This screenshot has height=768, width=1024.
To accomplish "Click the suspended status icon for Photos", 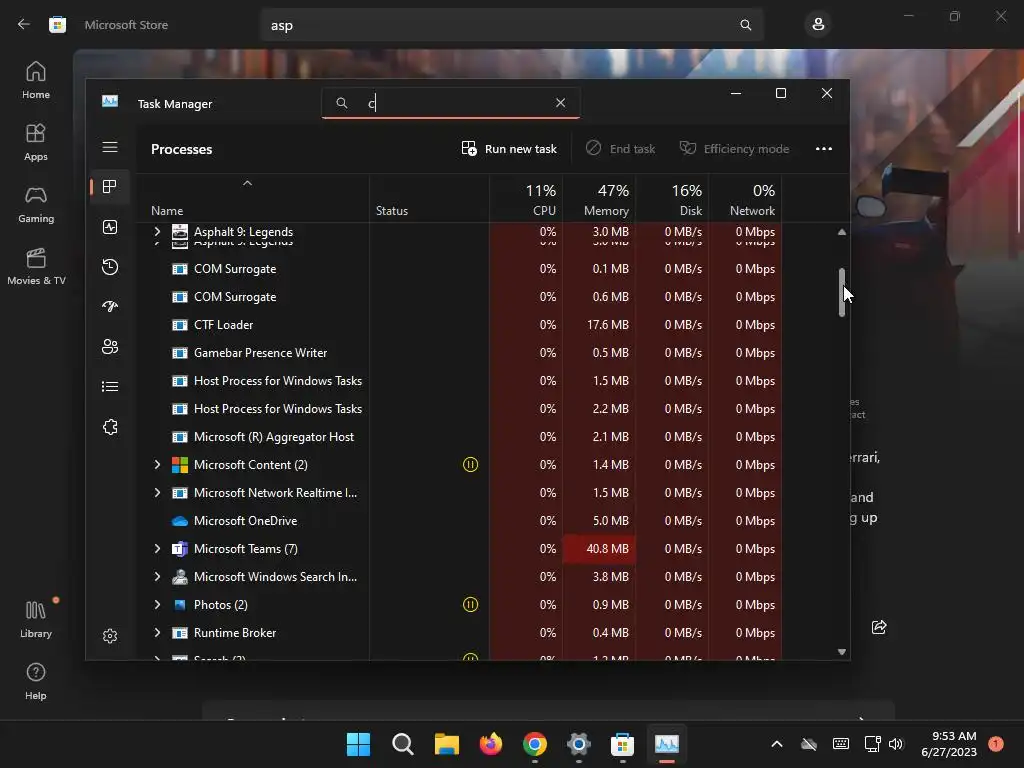I will 470,605.
